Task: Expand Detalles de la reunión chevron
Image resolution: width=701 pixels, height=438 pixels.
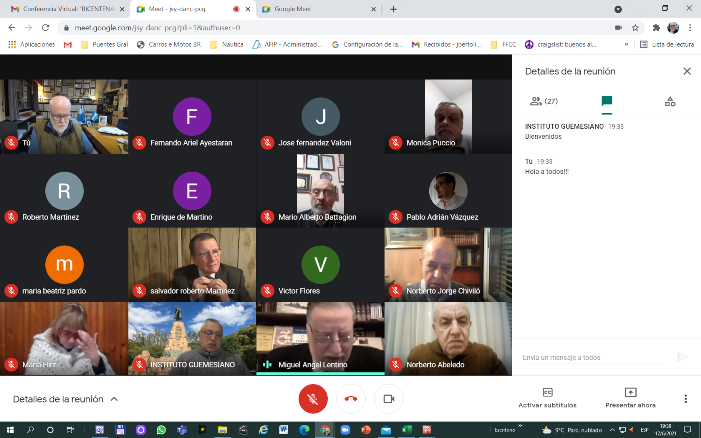Action: 114,398
